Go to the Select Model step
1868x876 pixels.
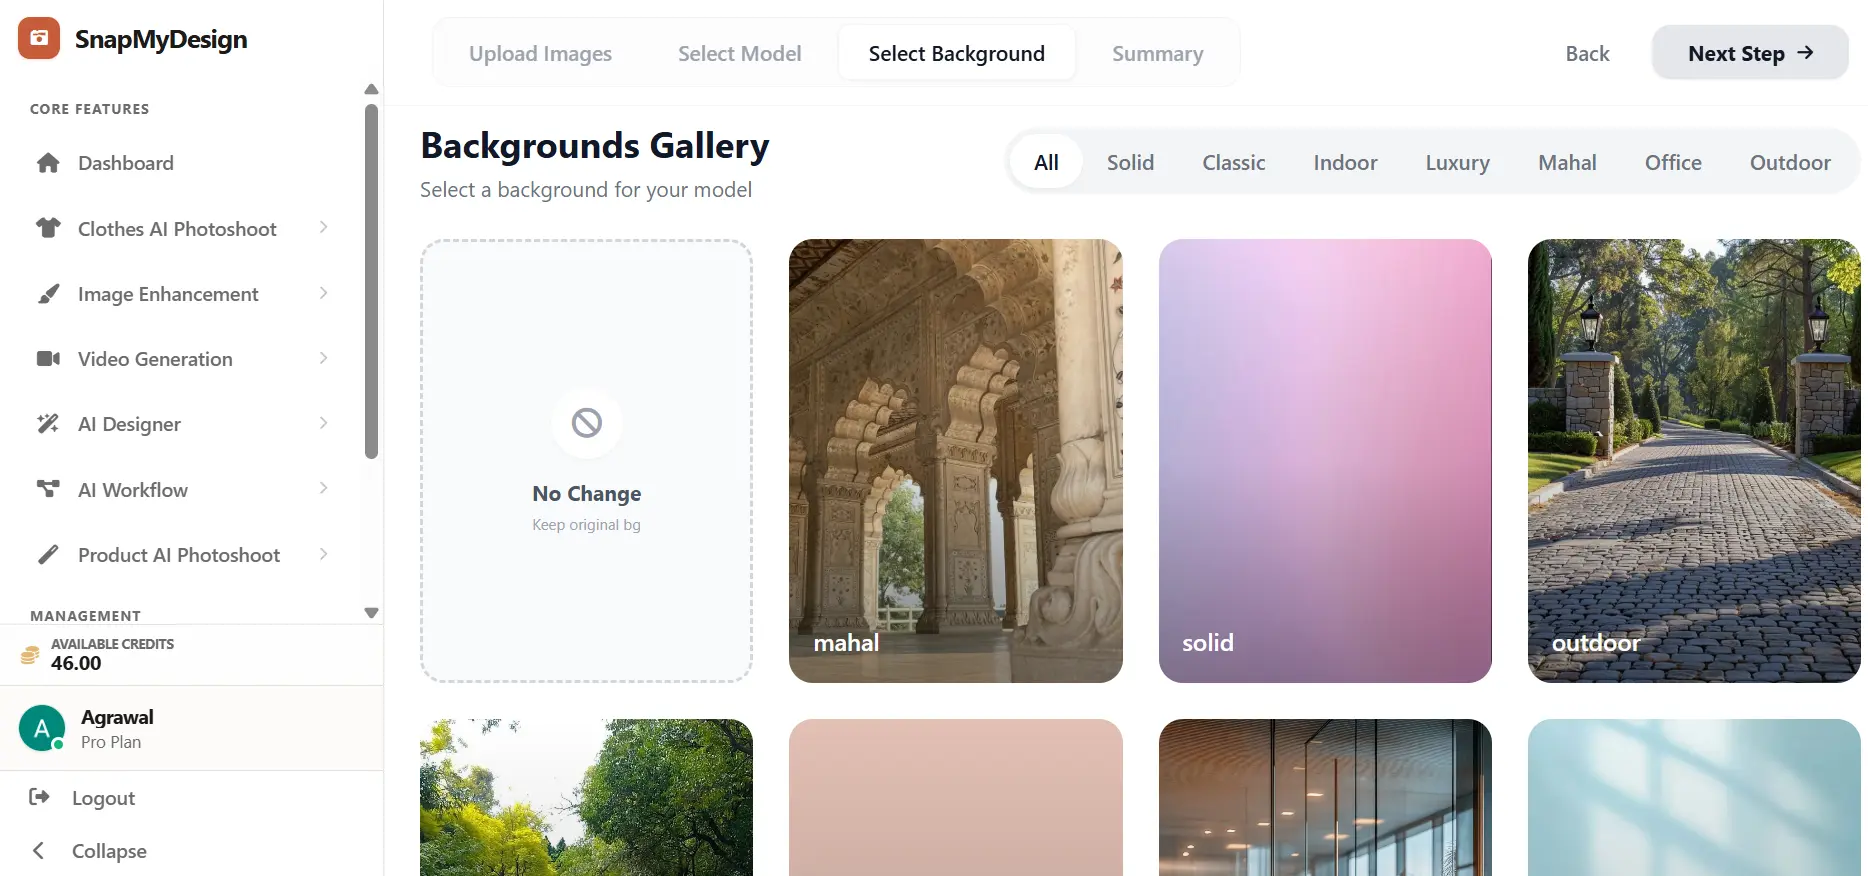click(x=739, y=53)
